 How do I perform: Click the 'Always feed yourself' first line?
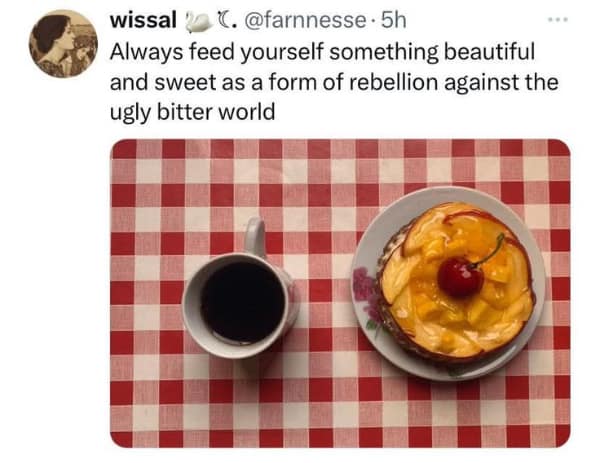pos(322,53)
